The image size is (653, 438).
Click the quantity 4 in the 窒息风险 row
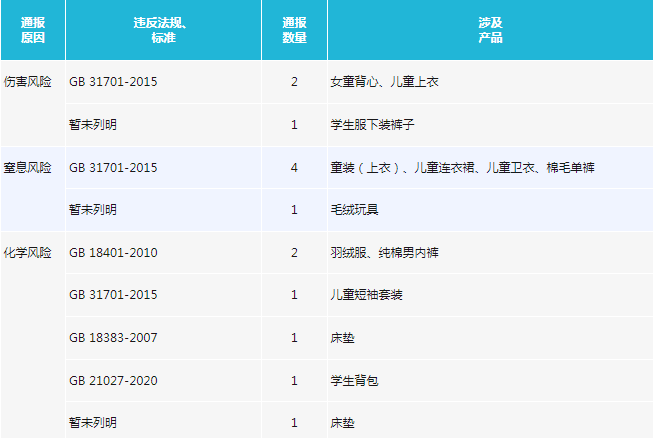coord(294,167)
